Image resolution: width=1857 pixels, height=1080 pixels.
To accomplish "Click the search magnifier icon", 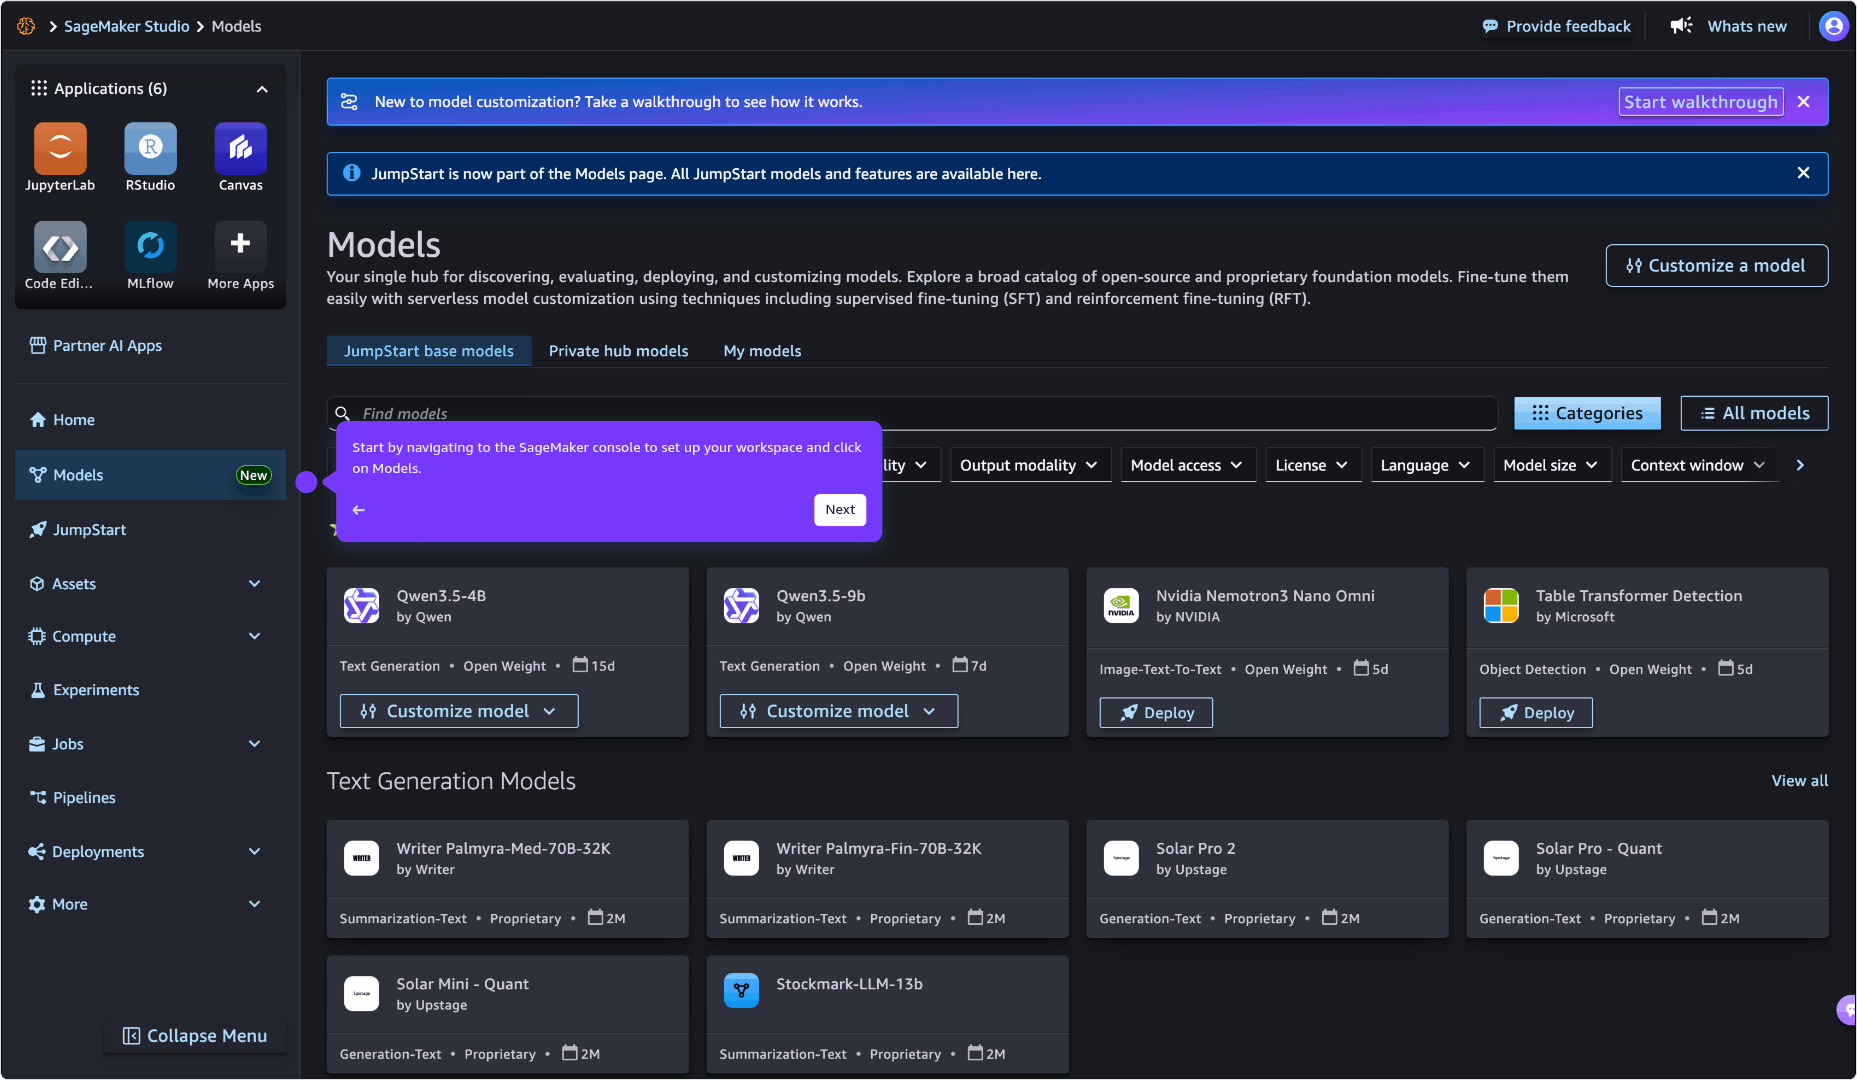I will click(342, 413).
